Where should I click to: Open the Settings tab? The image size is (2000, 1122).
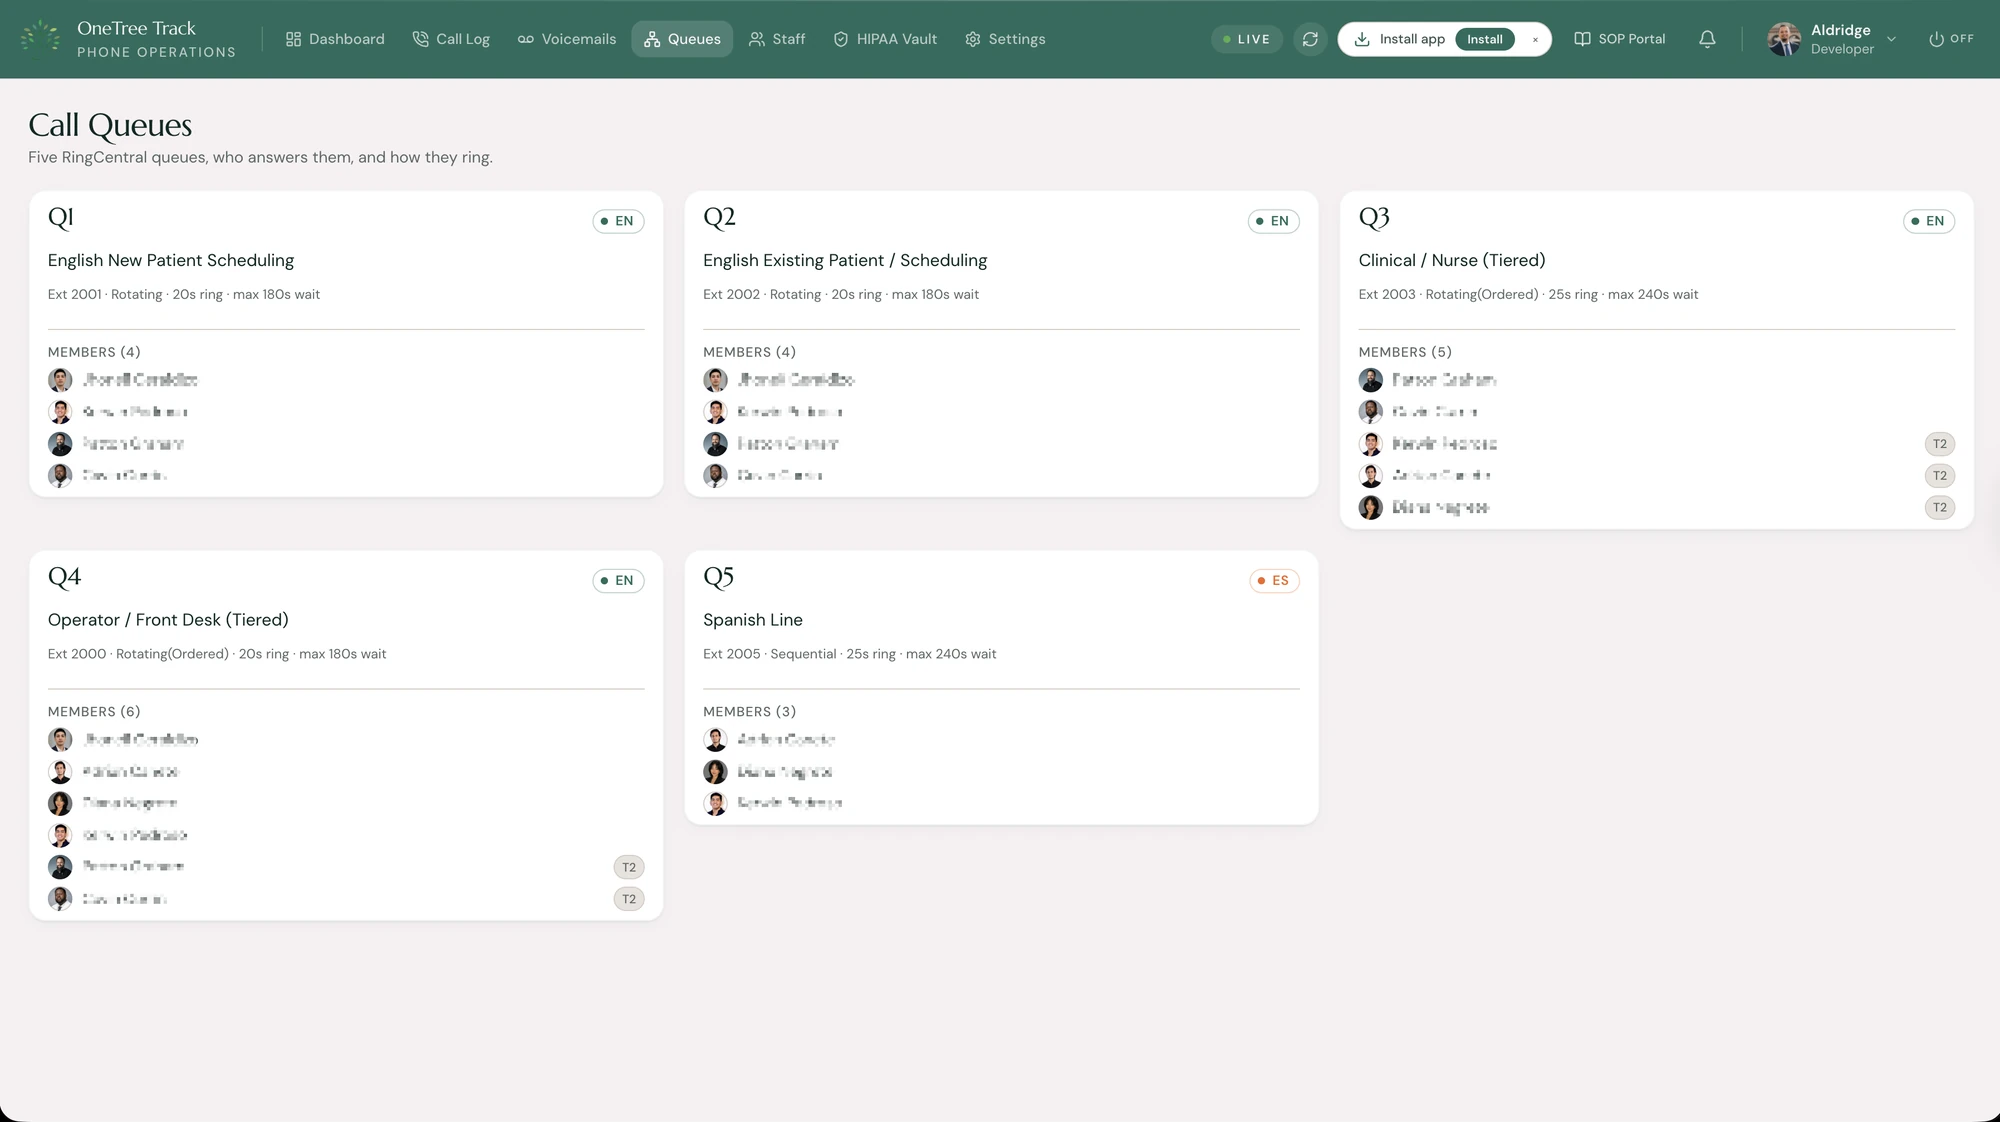1005,39
